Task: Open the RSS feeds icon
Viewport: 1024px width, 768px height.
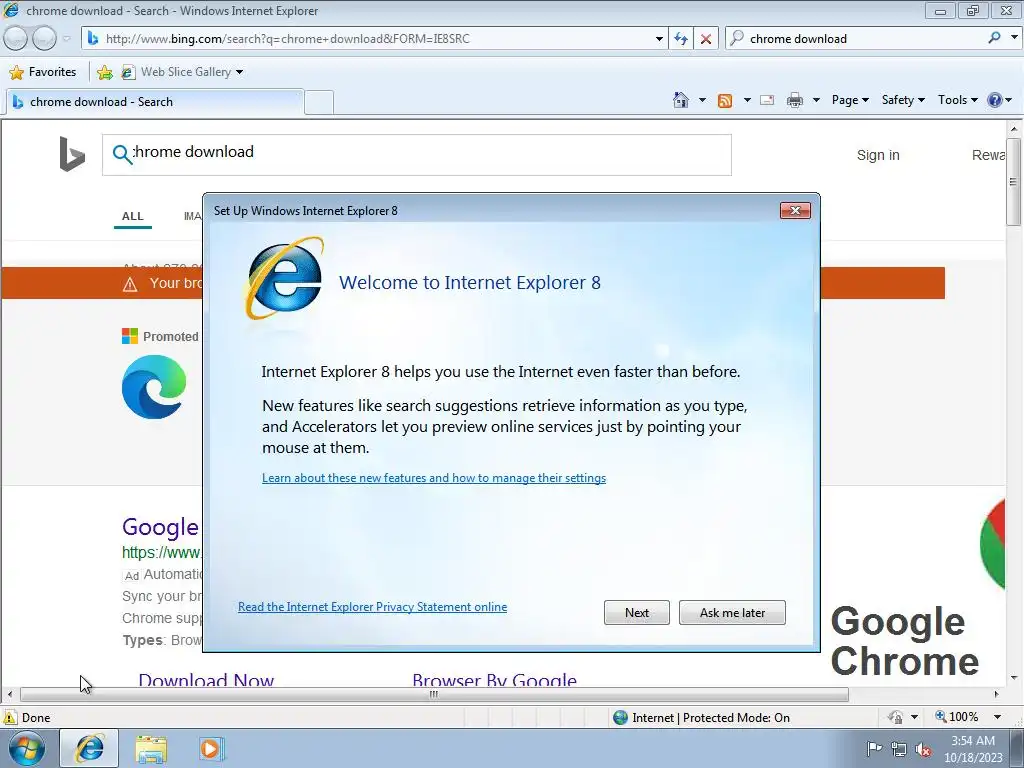Action: (724, 101)
